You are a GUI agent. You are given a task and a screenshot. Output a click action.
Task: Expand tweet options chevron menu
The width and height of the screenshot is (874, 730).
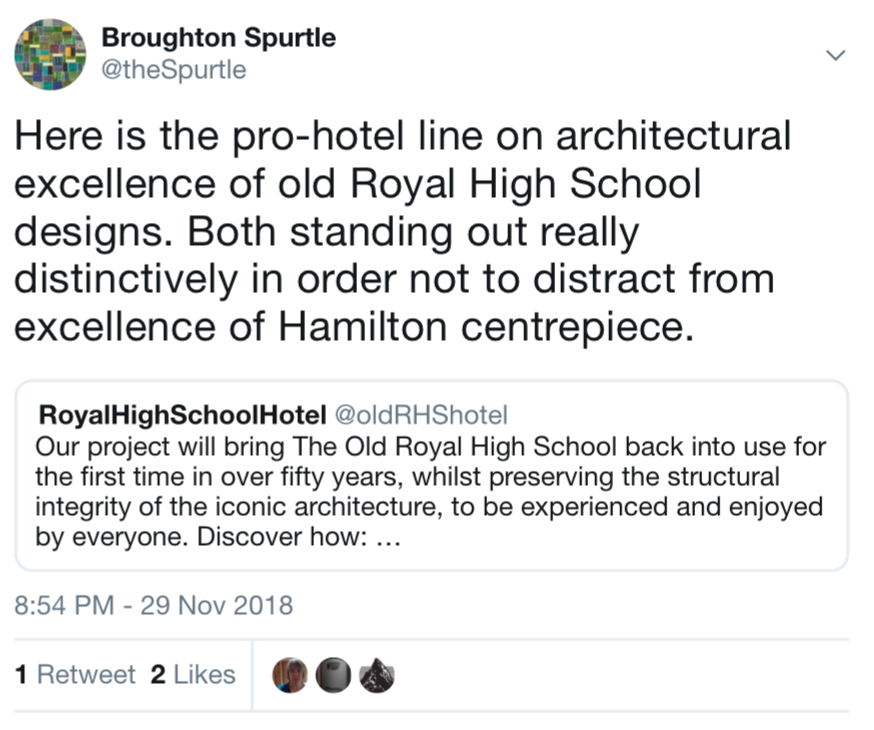(836, 55)
